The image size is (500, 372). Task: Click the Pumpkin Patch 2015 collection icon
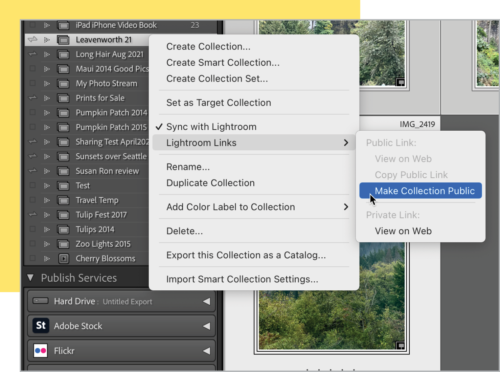pos(63,127)
